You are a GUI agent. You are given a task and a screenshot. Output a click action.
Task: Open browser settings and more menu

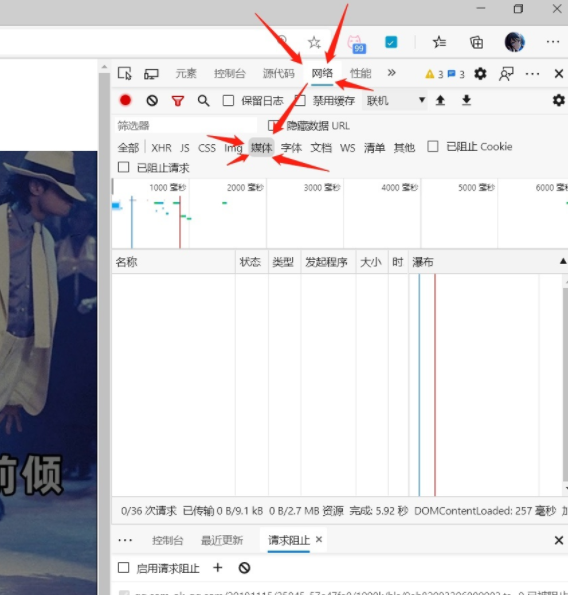point(552,42)
